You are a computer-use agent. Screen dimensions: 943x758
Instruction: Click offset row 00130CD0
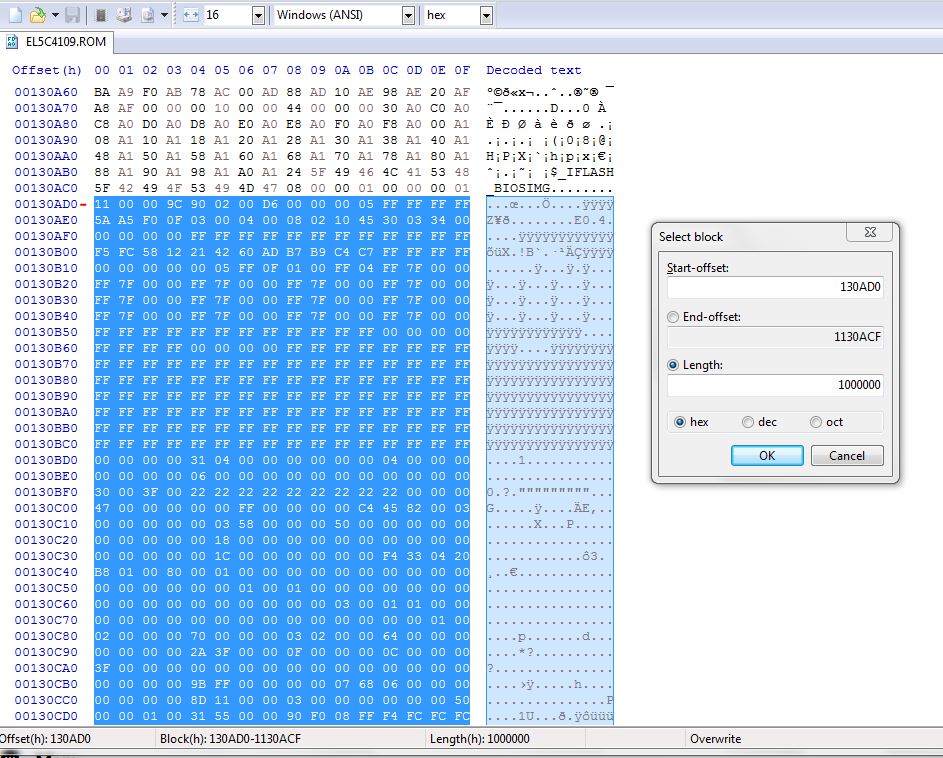(x=46, y=716)
